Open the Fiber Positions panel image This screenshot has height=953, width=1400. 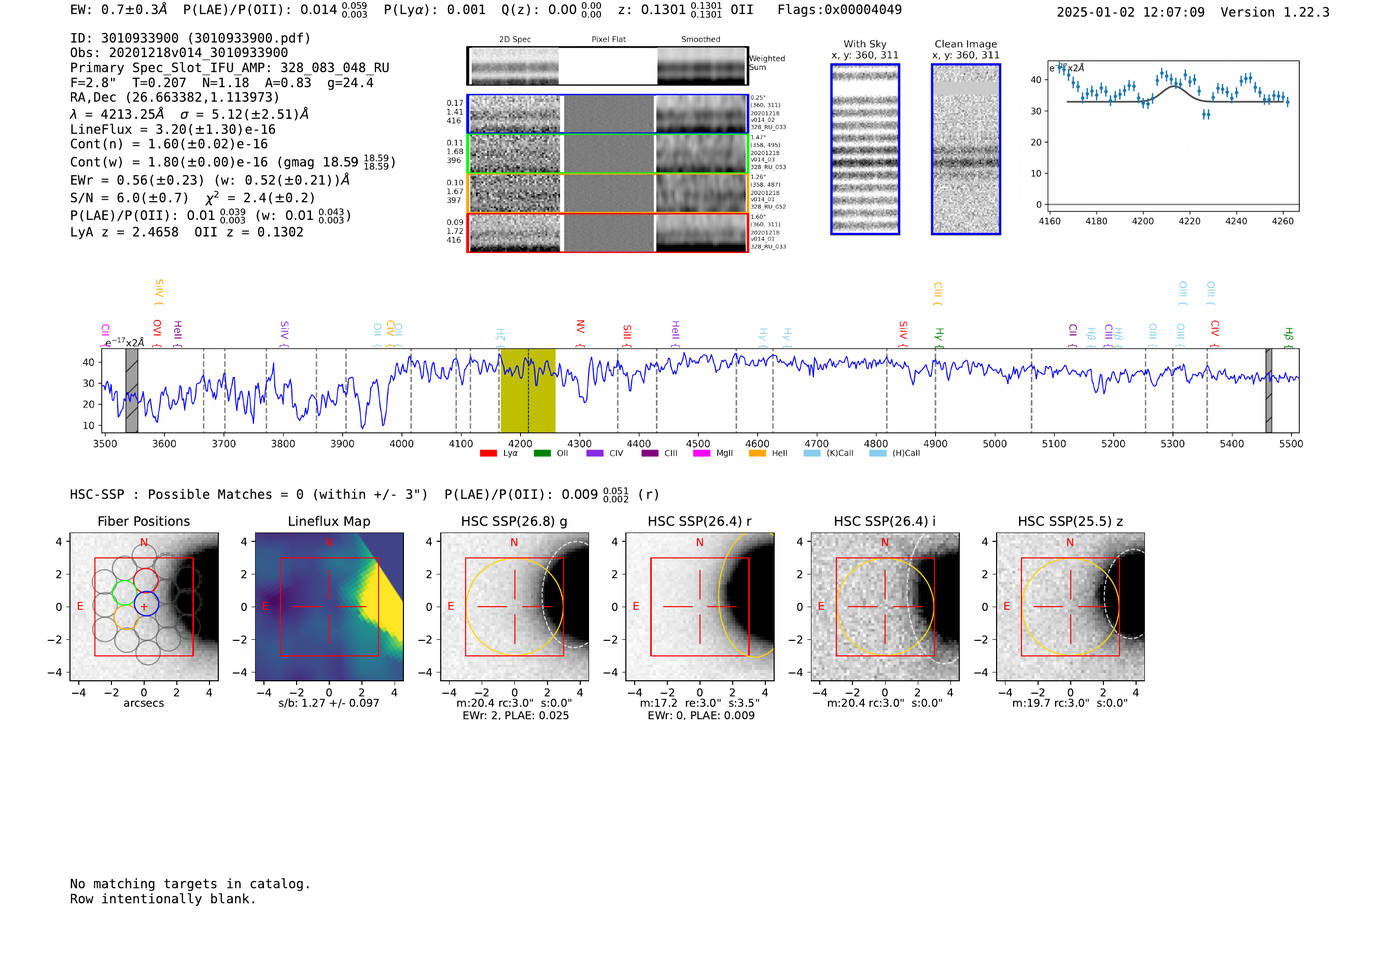(144, 607)
